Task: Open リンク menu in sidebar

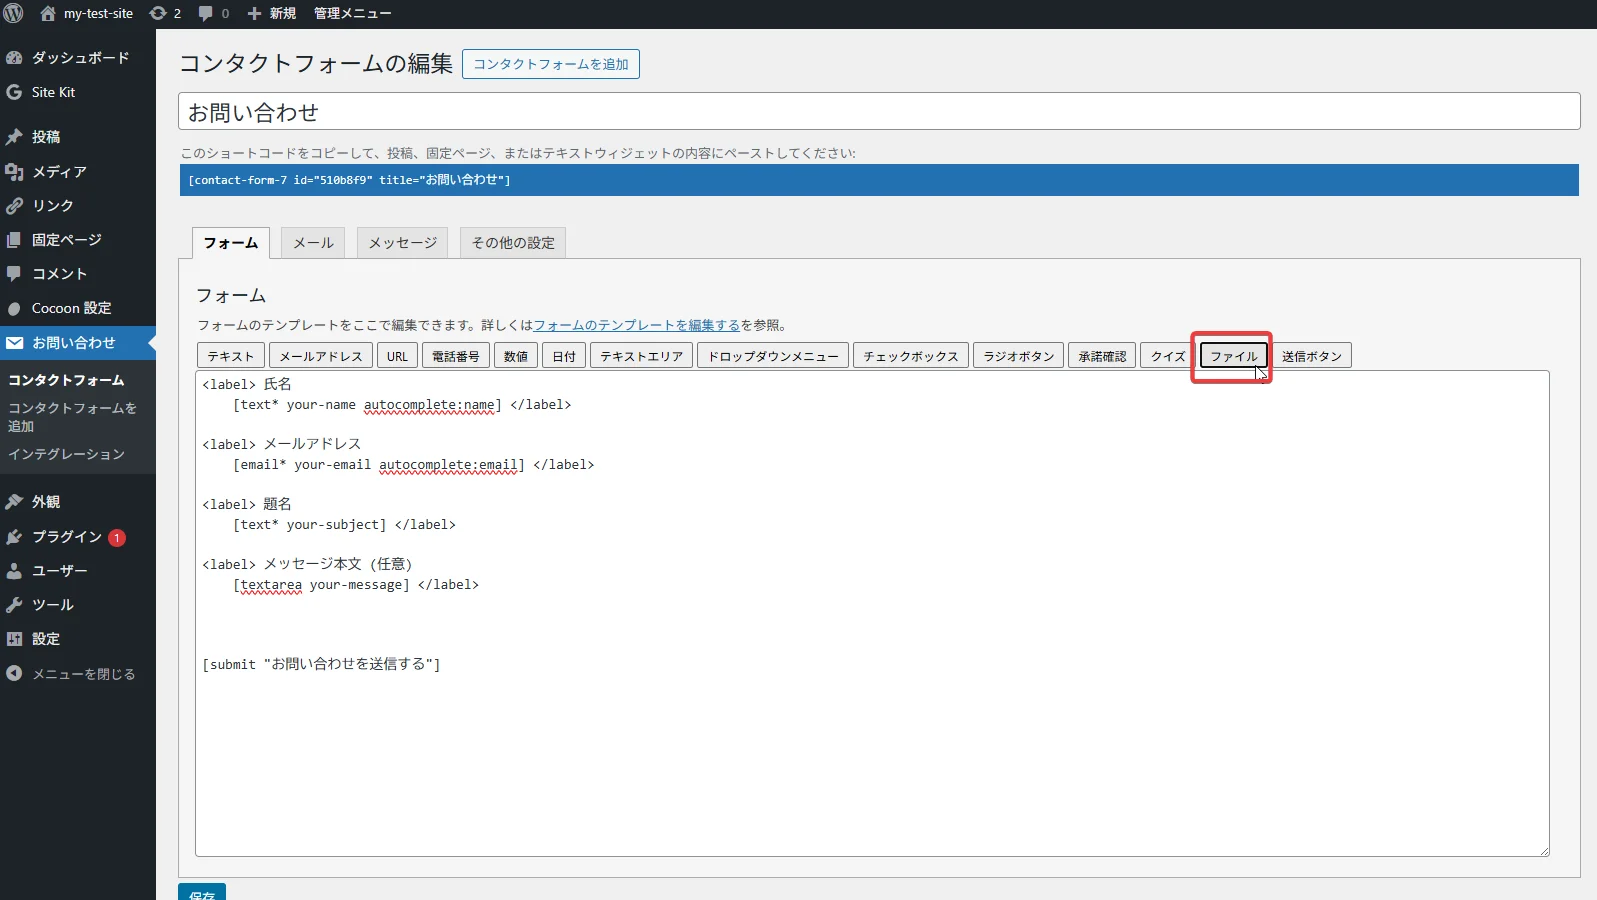Action: pos(78,206)
